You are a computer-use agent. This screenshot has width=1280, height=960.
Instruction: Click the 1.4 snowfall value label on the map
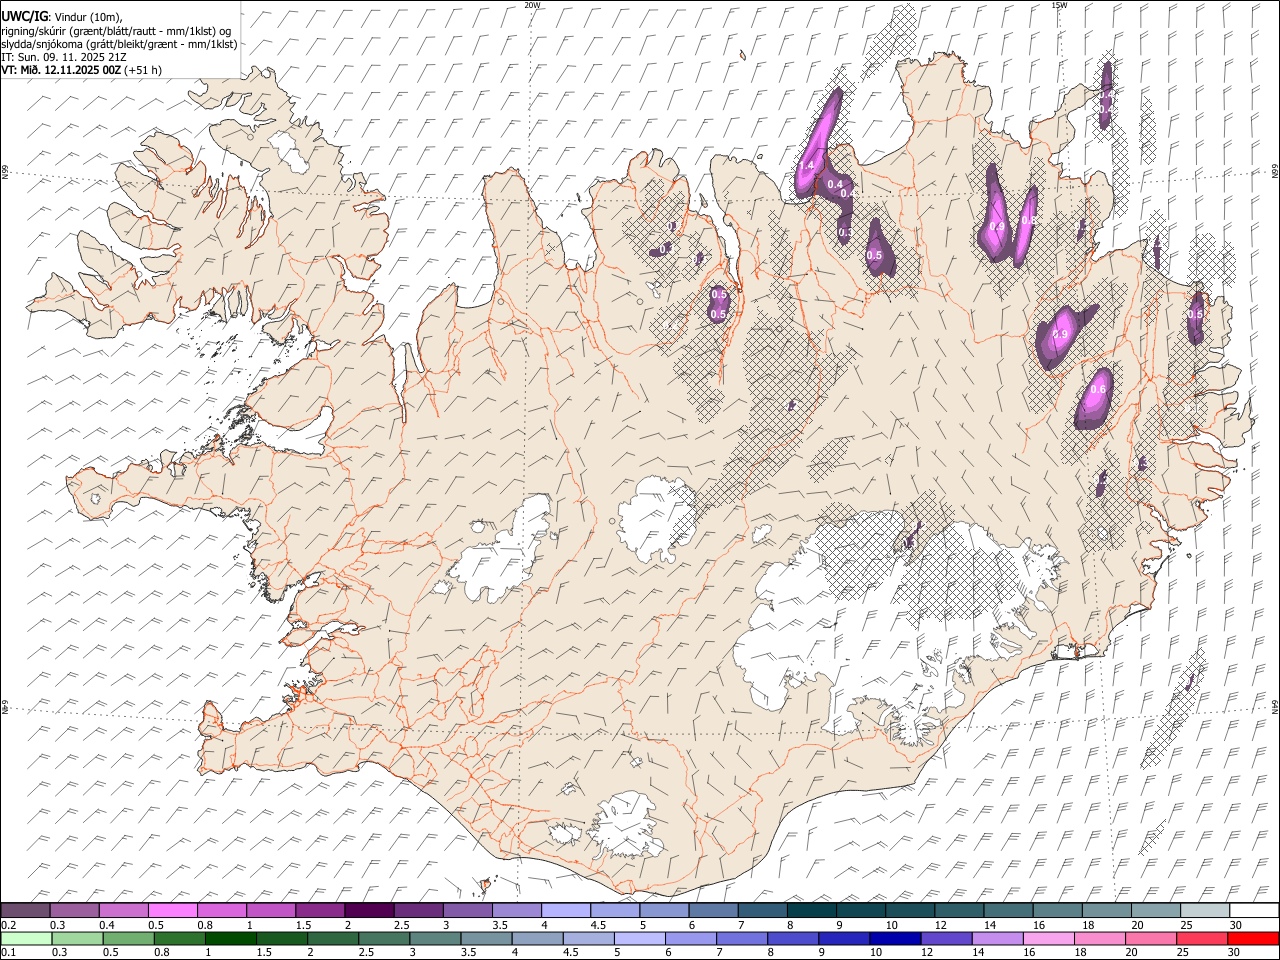tap(809, 165)
